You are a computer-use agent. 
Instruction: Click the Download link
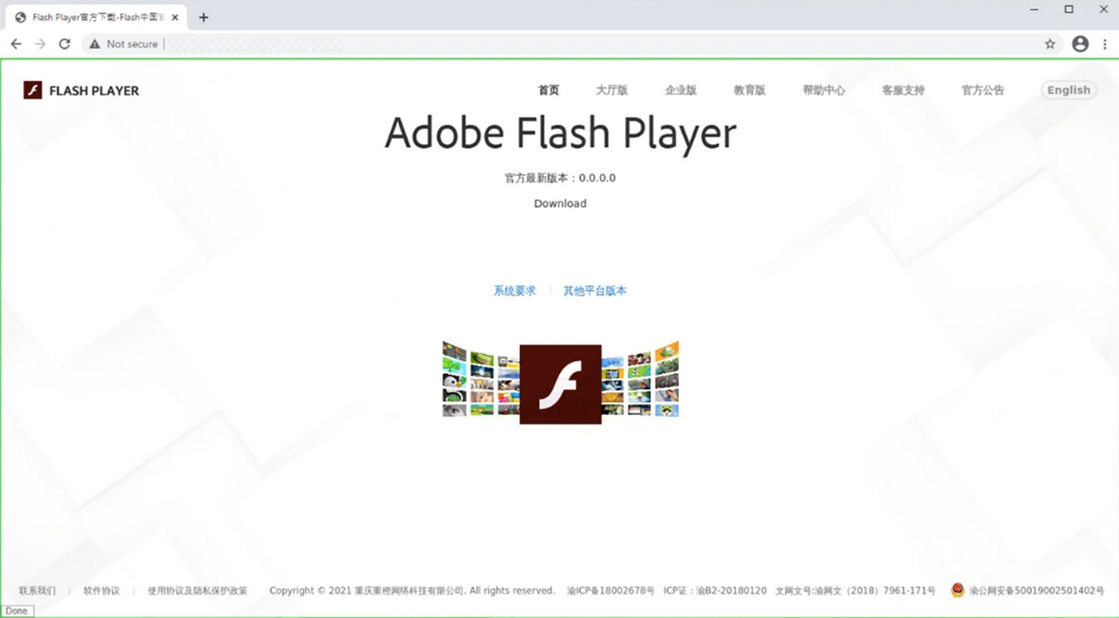pyautogui.click(x=560, y=203)
